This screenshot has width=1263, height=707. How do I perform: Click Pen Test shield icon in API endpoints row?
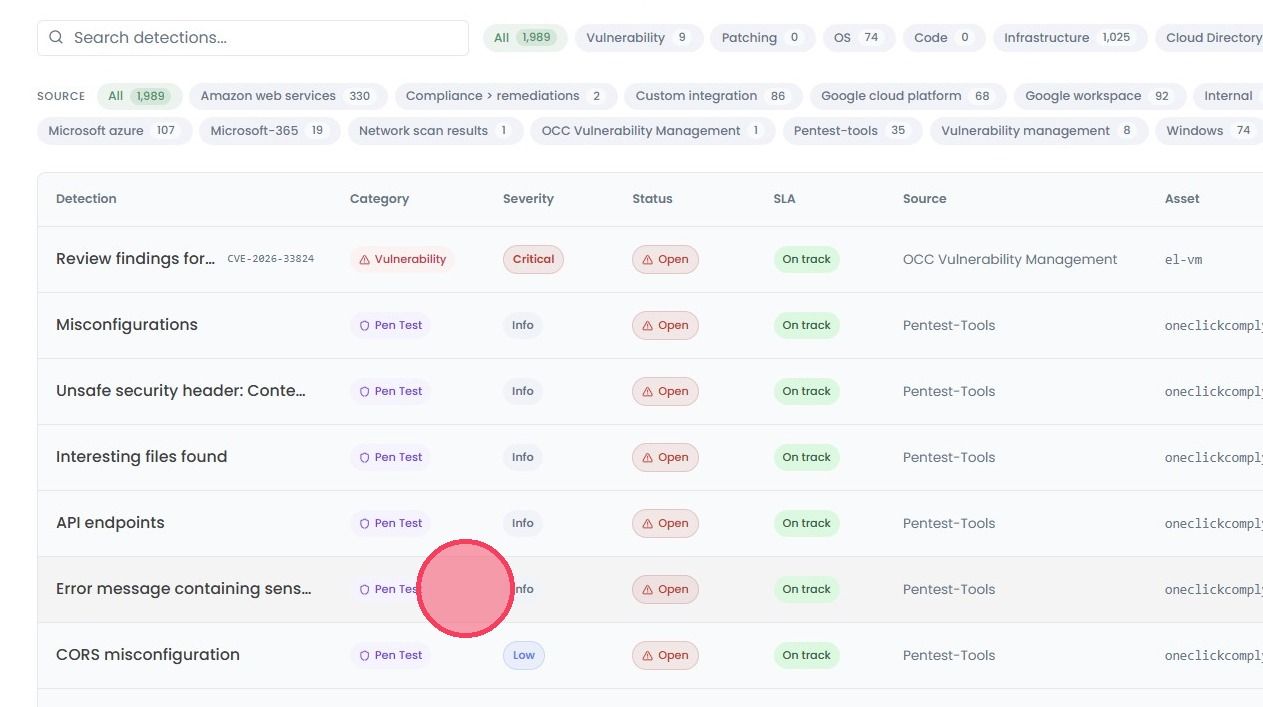click(x=365, y=523)
